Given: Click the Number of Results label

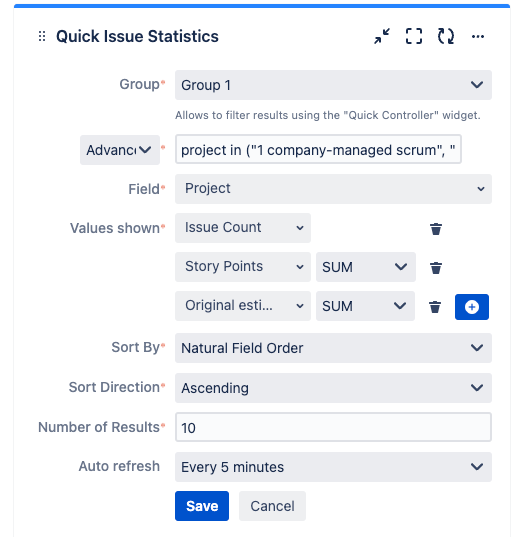Looking at the screenshot, I should pos(99,427).
